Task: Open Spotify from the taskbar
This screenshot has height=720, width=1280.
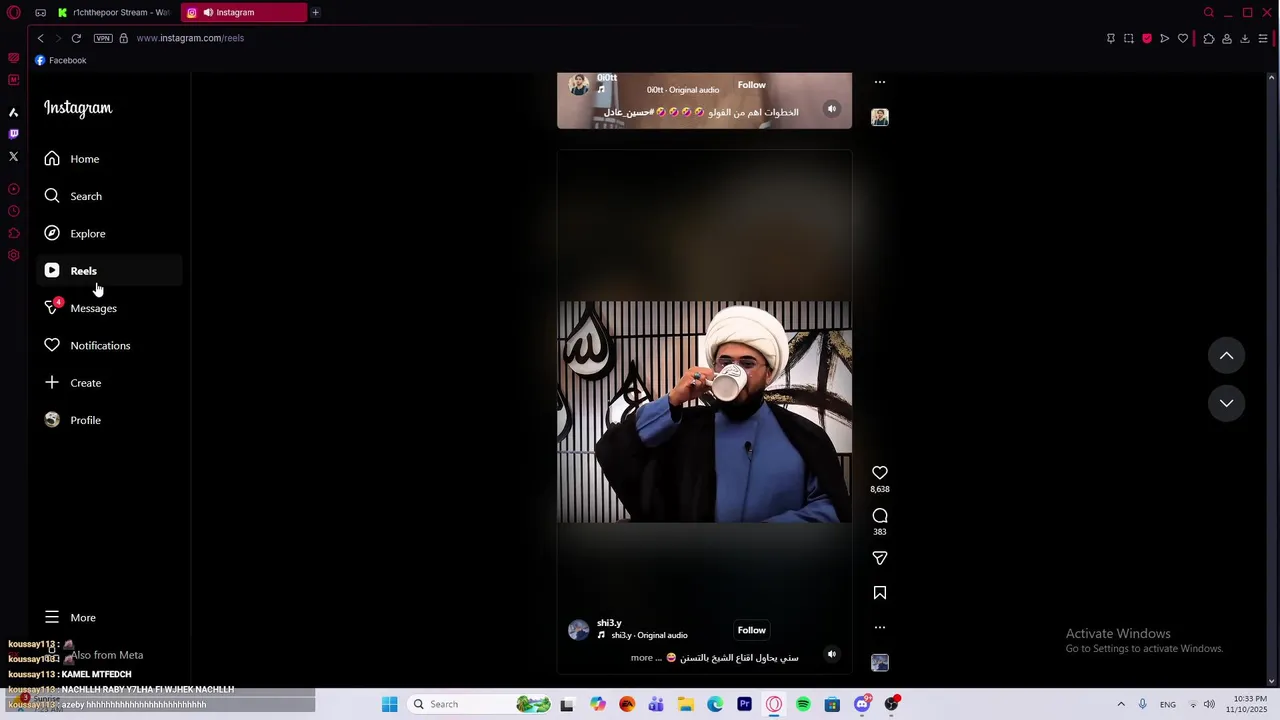Action: click(x=803, y=704)
